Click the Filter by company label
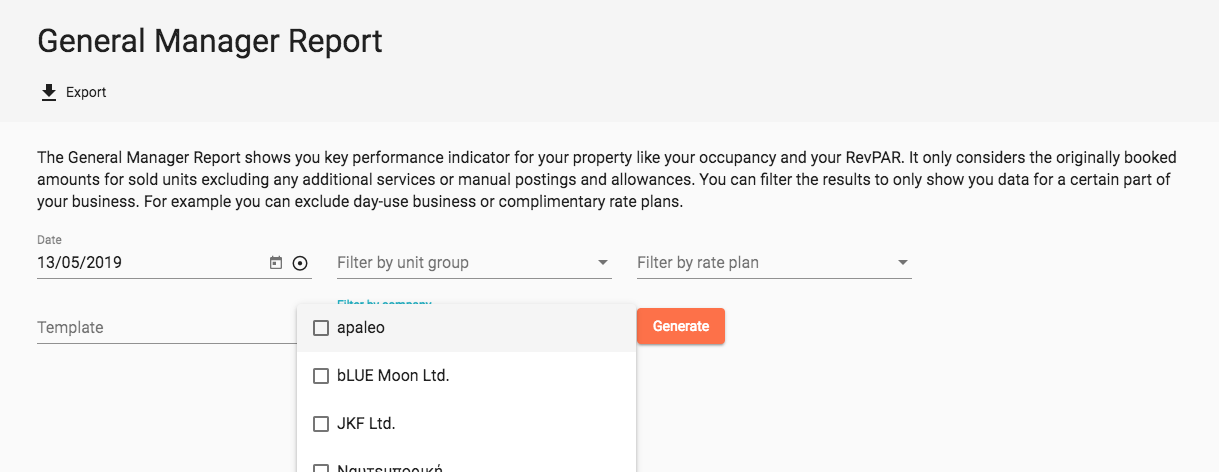 pyautogui.click(x=384, y=301)
